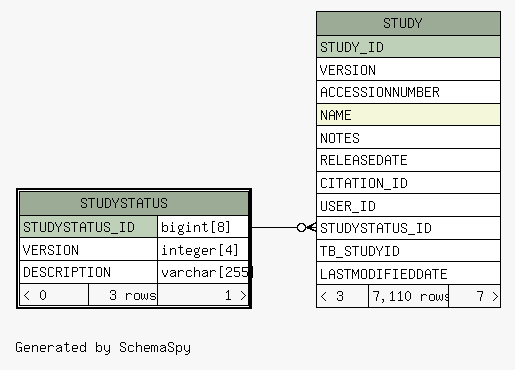This screenshot has width=515, height=370.
Task: Select the RELEASEDATE column row
Action: (x=408, y=160)
